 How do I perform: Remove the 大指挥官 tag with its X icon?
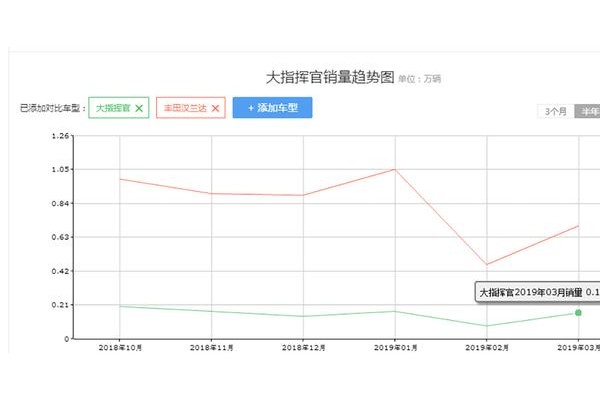[139, 108]
